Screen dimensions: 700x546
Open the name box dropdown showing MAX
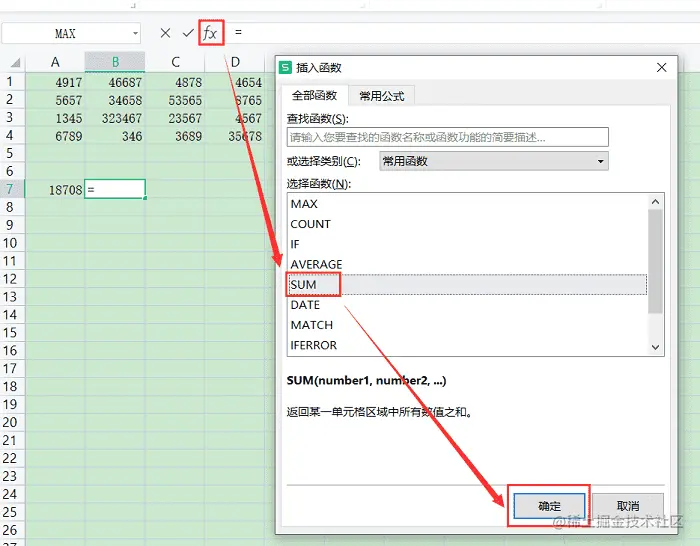[x=135, y=33]
